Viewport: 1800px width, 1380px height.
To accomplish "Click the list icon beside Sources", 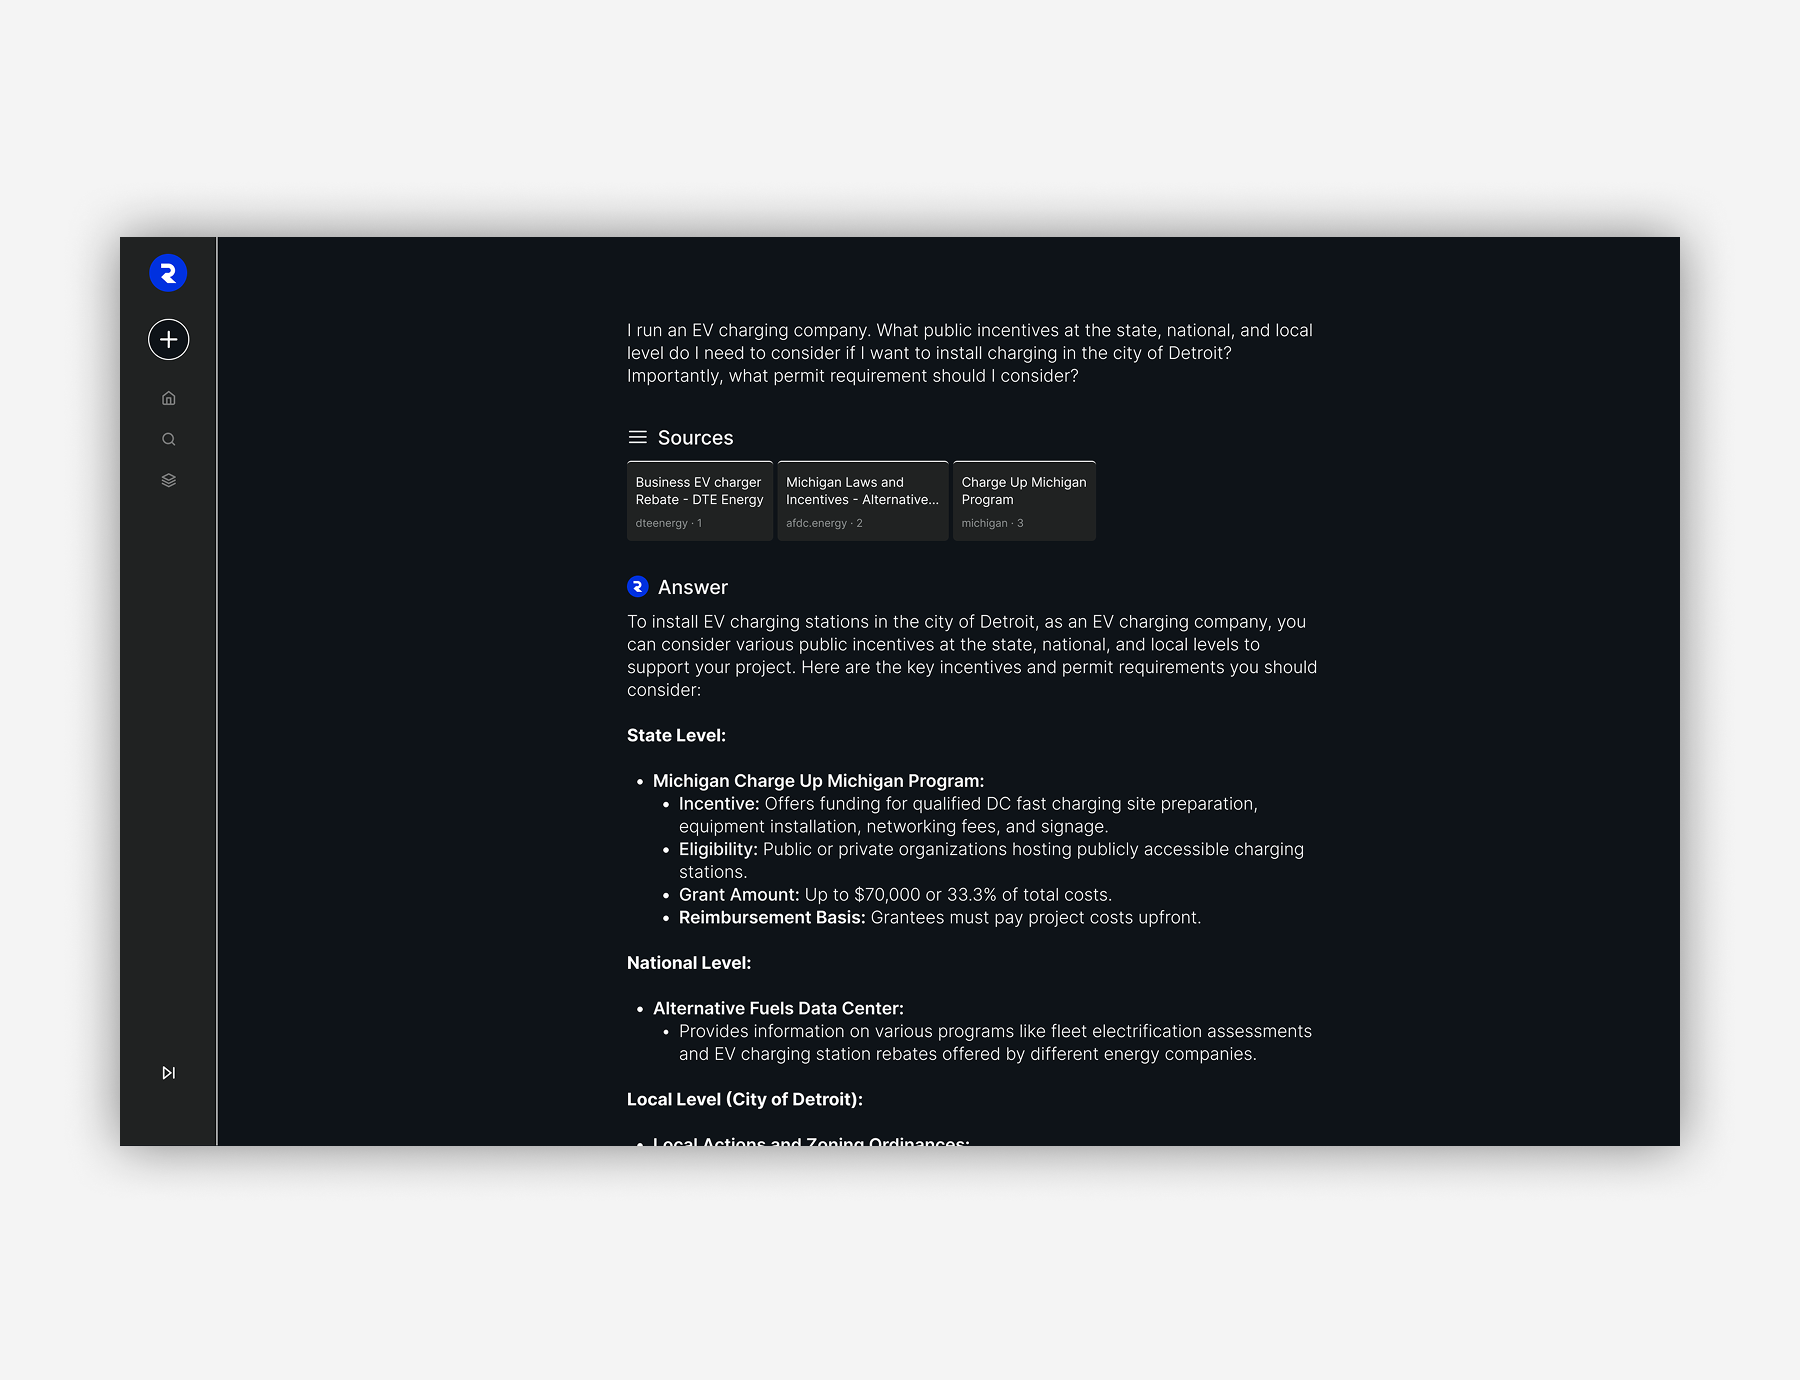I will tap(637, 437).
